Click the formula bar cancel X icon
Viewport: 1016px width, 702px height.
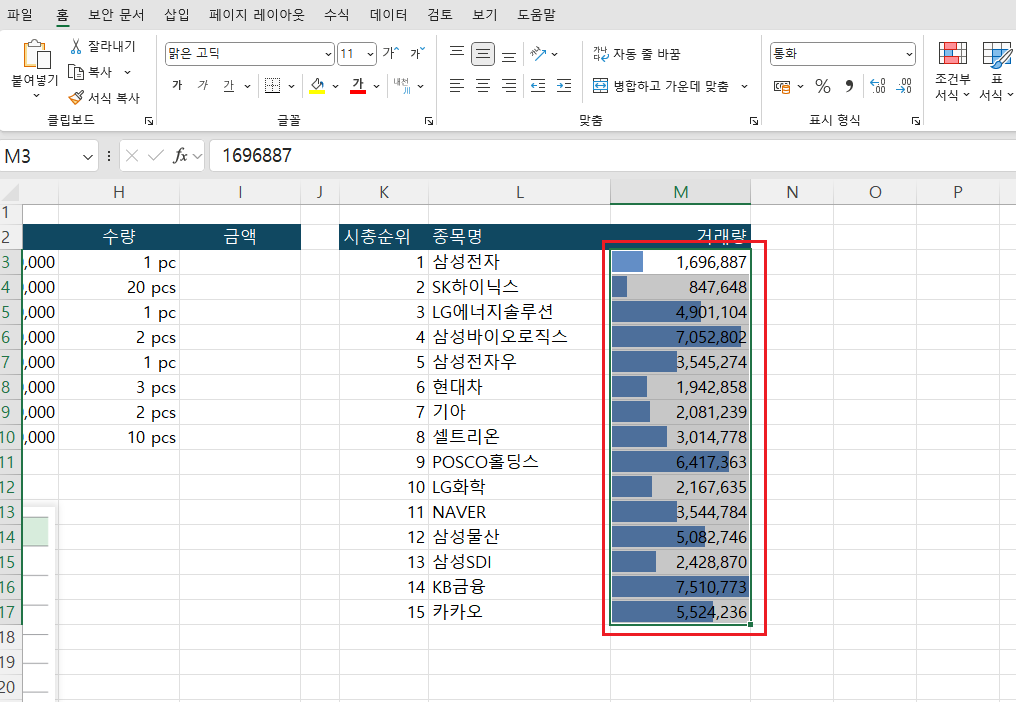132,156
